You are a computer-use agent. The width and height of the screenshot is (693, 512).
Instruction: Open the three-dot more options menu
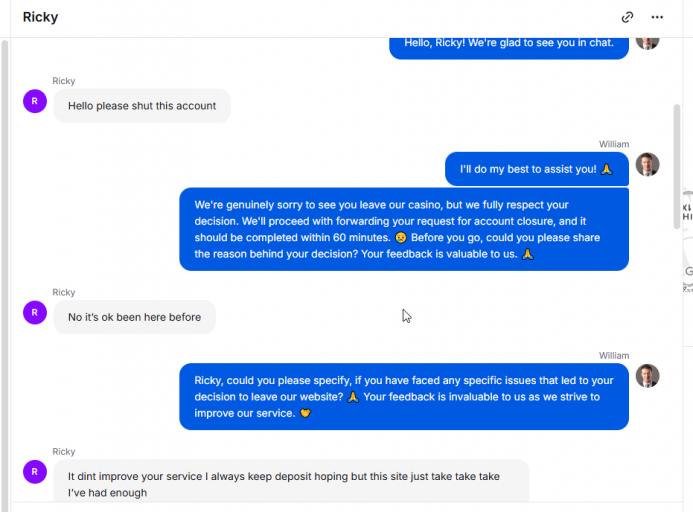pyautogui.click(x=657, y=17)
